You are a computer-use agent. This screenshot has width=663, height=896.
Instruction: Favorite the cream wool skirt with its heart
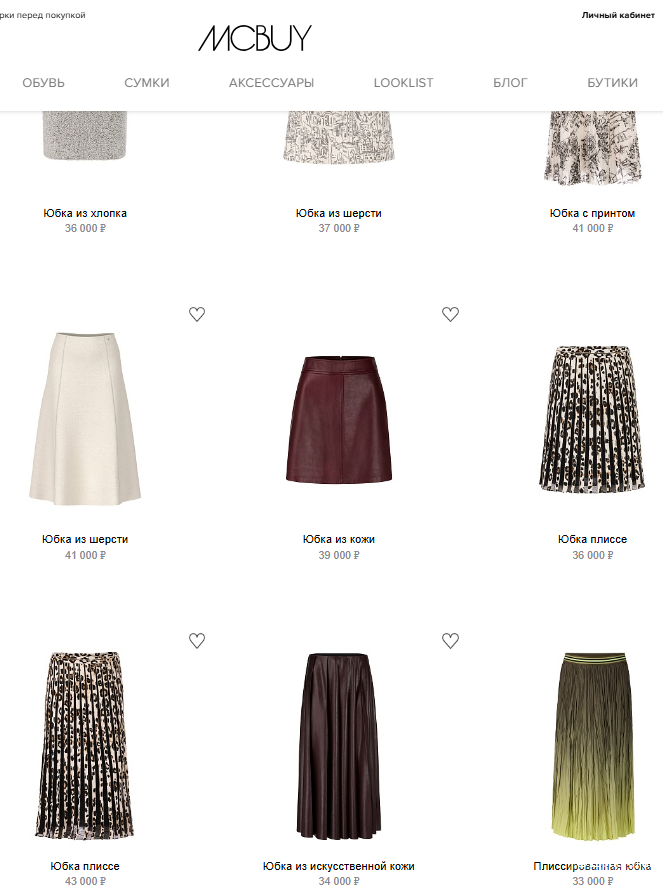click(x=197, y=314)
